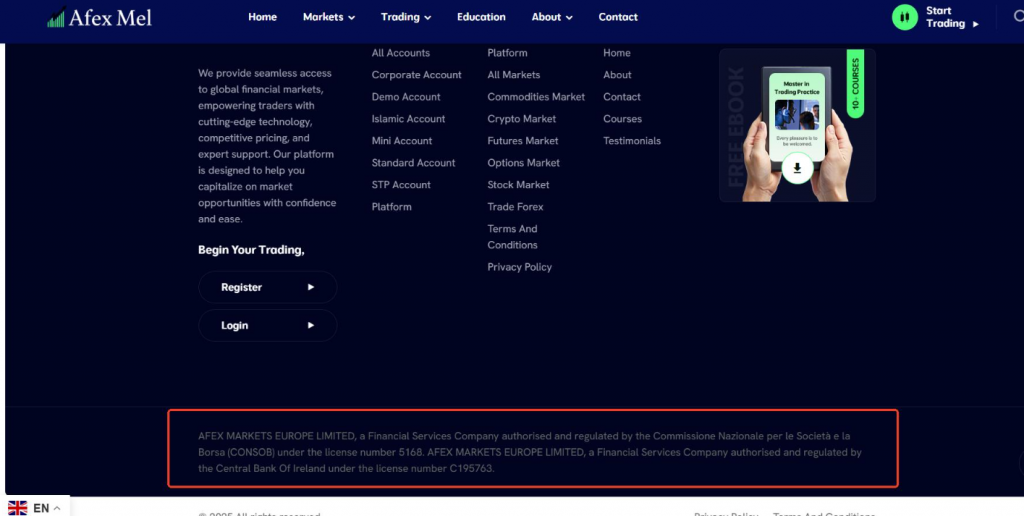Image resolution: width=1024 pixels, height=516 pixels.
Task: Open the Testimonials footer link
Action: pos(632,141)
